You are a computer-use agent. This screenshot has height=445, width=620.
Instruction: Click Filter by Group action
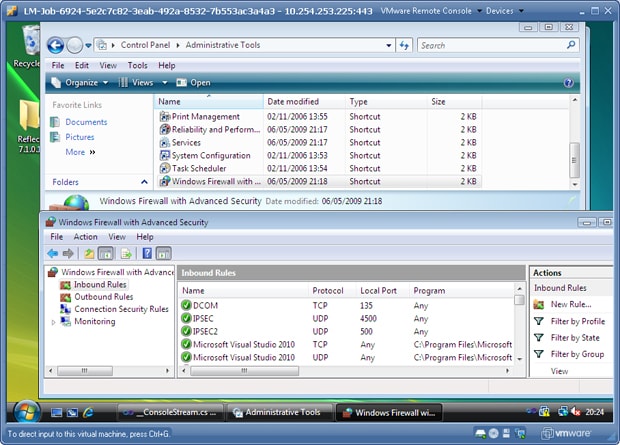click(x=577, y=354)
